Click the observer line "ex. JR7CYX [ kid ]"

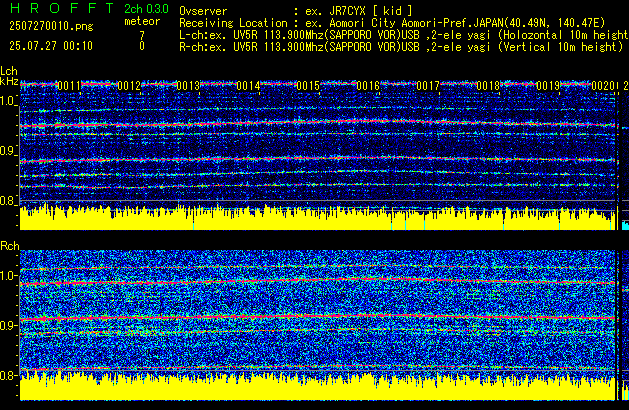pyautogui.click(x=359, y=11)
